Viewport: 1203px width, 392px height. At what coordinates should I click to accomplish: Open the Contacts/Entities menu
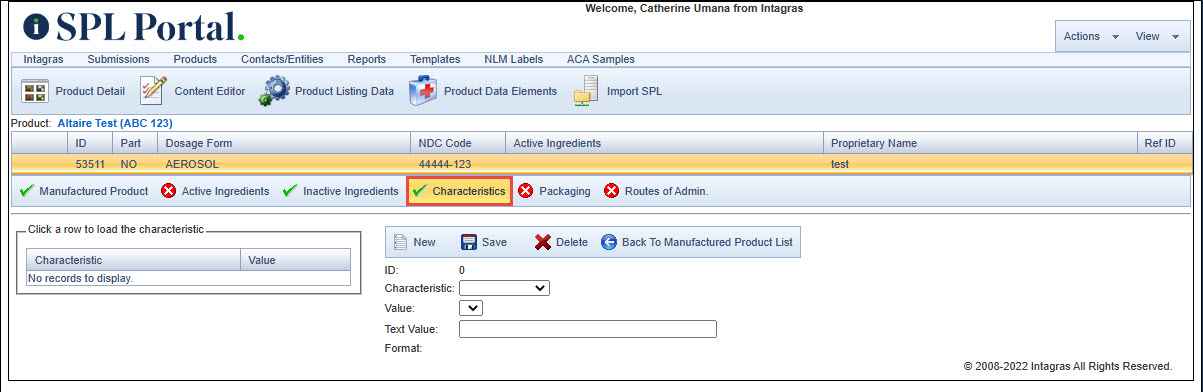282,59
